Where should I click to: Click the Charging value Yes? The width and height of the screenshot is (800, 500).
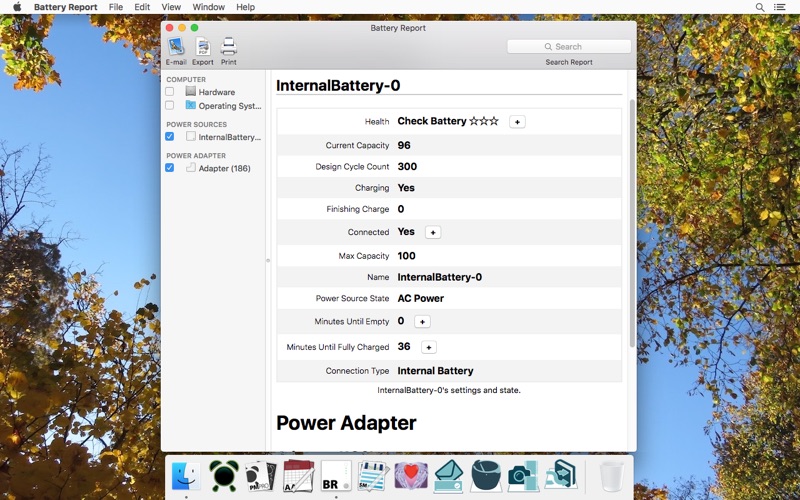406,188
